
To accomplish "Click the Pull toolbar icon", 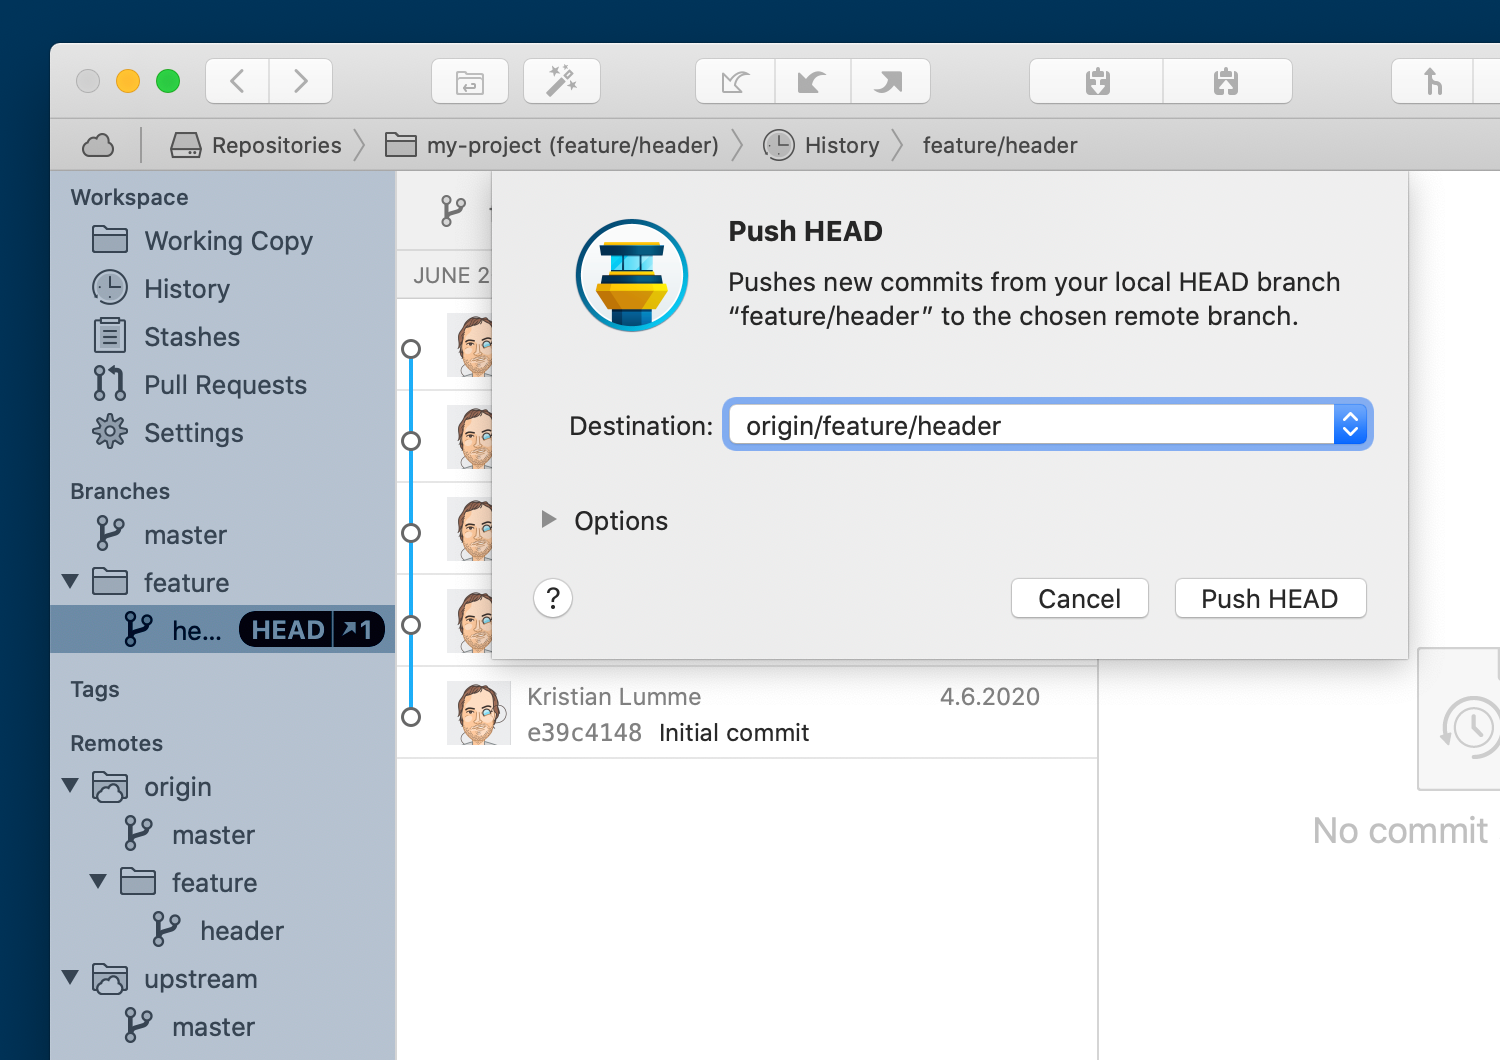I will point(812,82).
